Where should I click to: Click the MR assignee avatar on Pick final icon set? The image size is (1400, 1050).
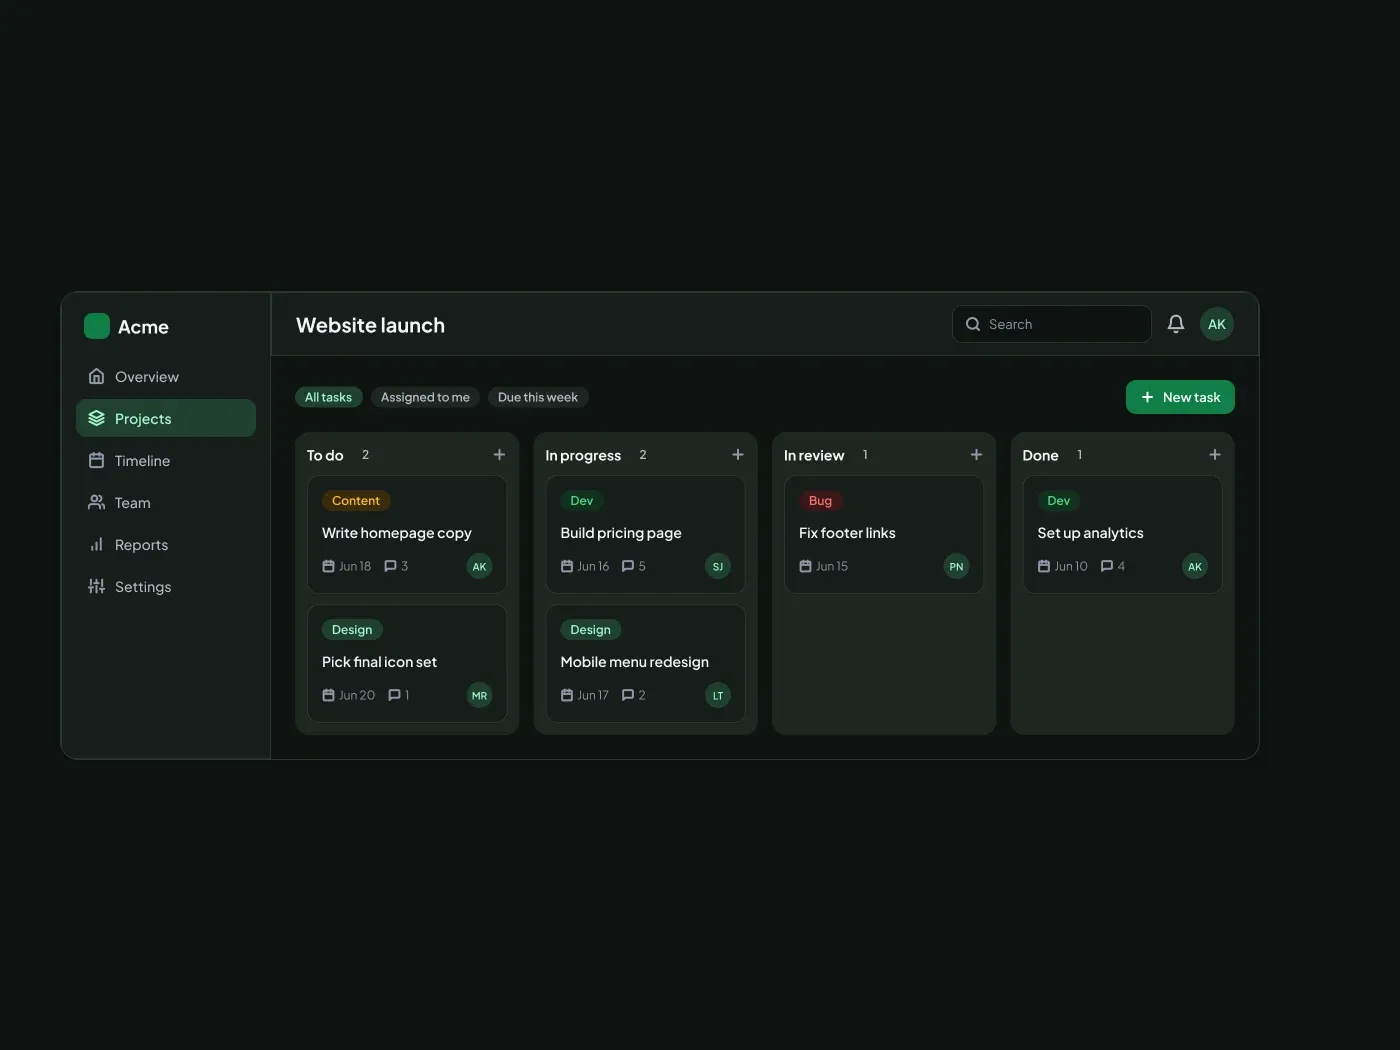480,695
